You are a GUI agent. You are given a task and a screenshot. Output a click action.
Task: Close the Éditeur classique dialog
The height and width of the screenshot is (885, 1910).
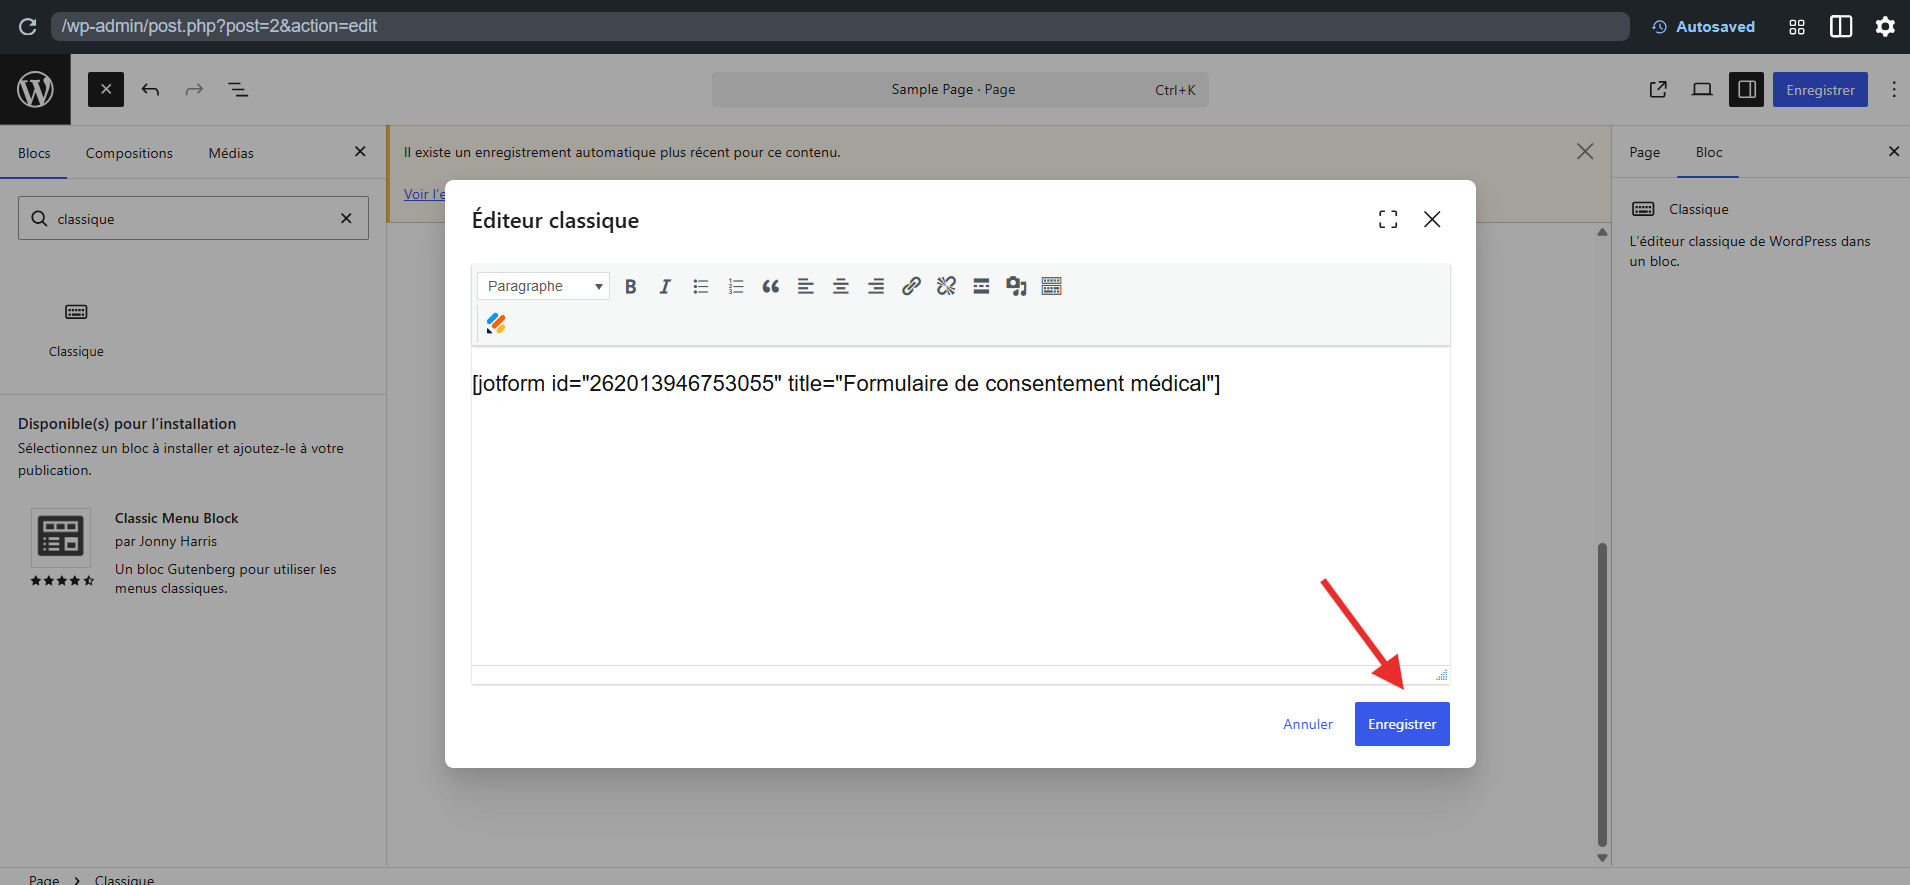1432,219
